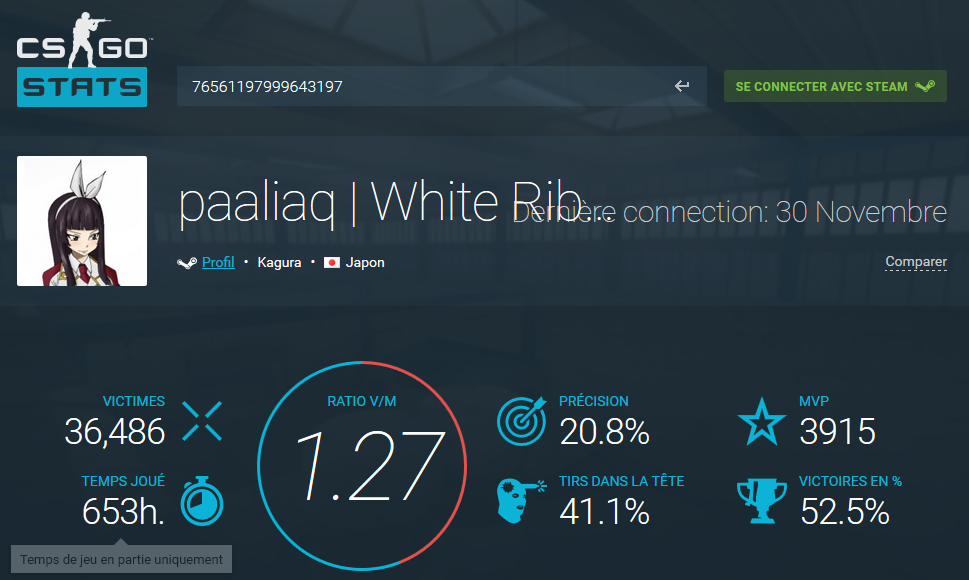Click the Temps de jeu tooltip
Viewport: 969px width, 580px height.
[121, 559]
